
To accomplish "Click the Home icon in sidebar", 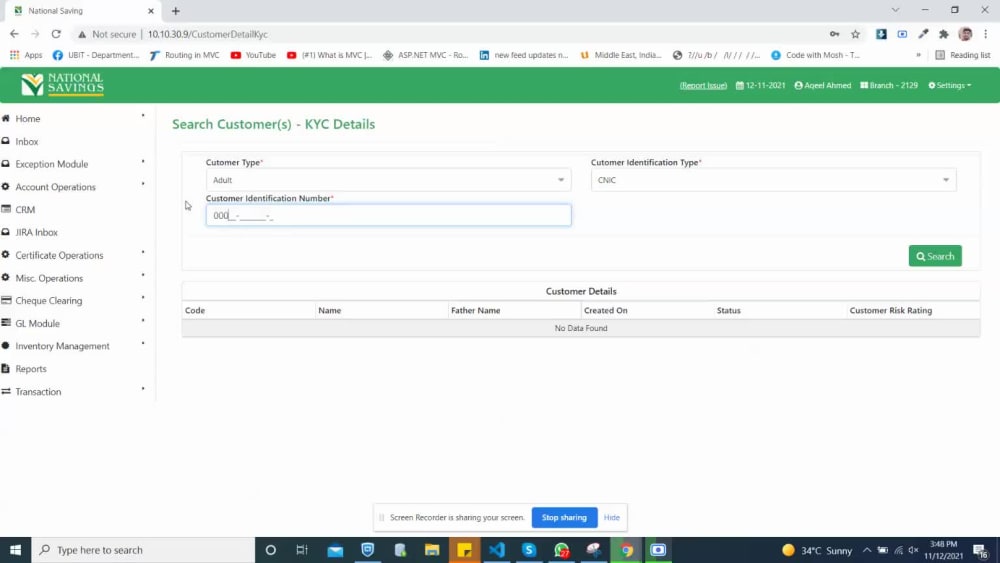I will (x=6, y=118).
